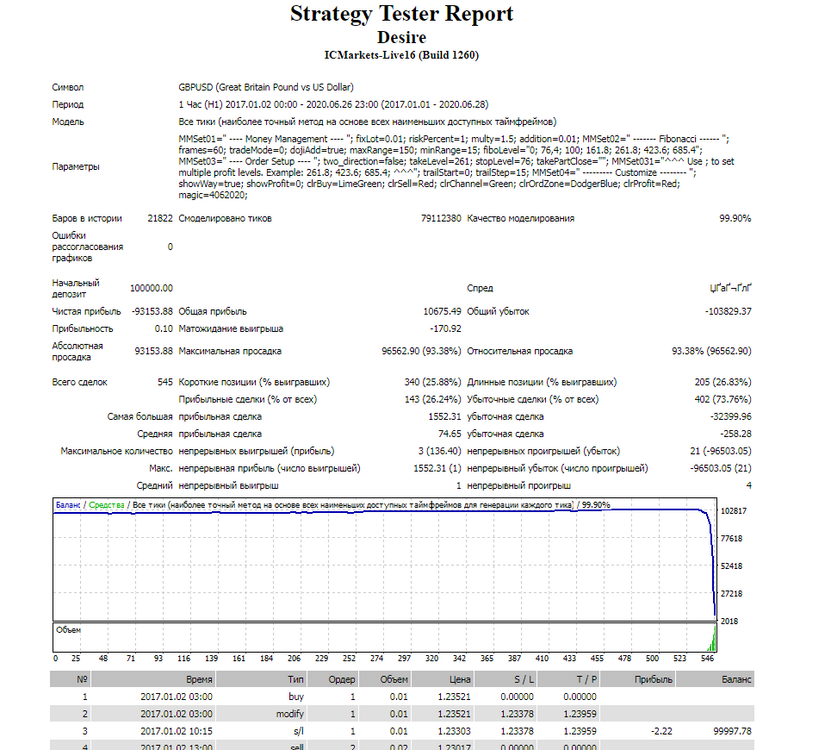The image size is (831, 750).
Task: Select loss trades value 402 (73.76%)
Action: pos(723,399)
